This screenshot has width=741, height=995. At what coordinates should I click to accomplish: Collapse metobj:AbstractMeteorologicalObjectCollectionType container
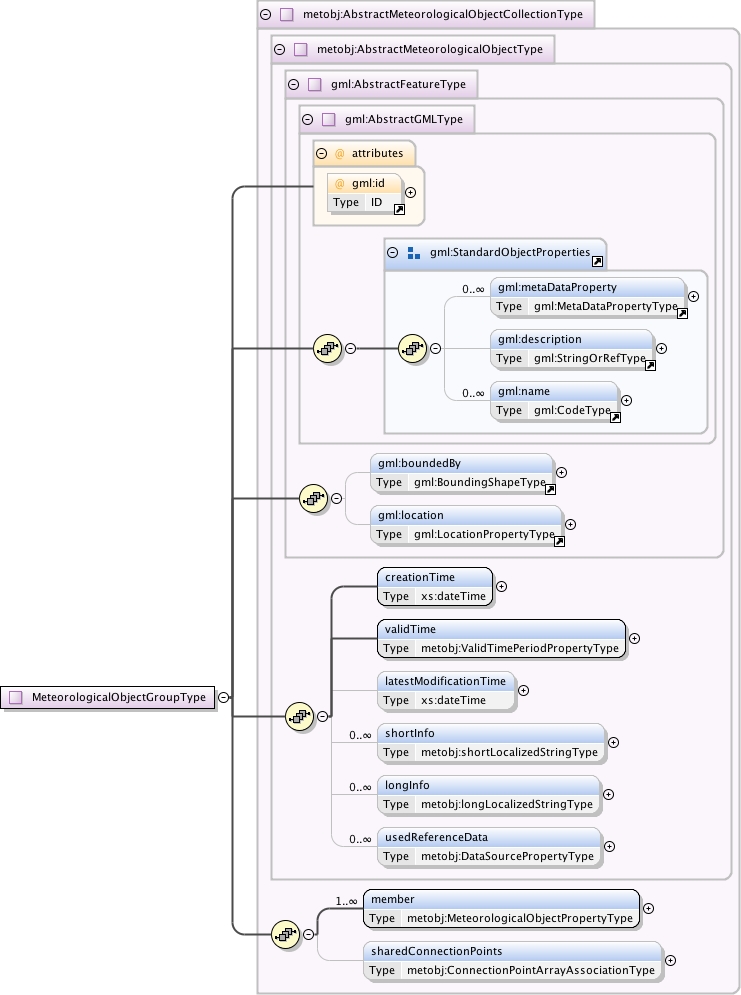click(266, 14)
